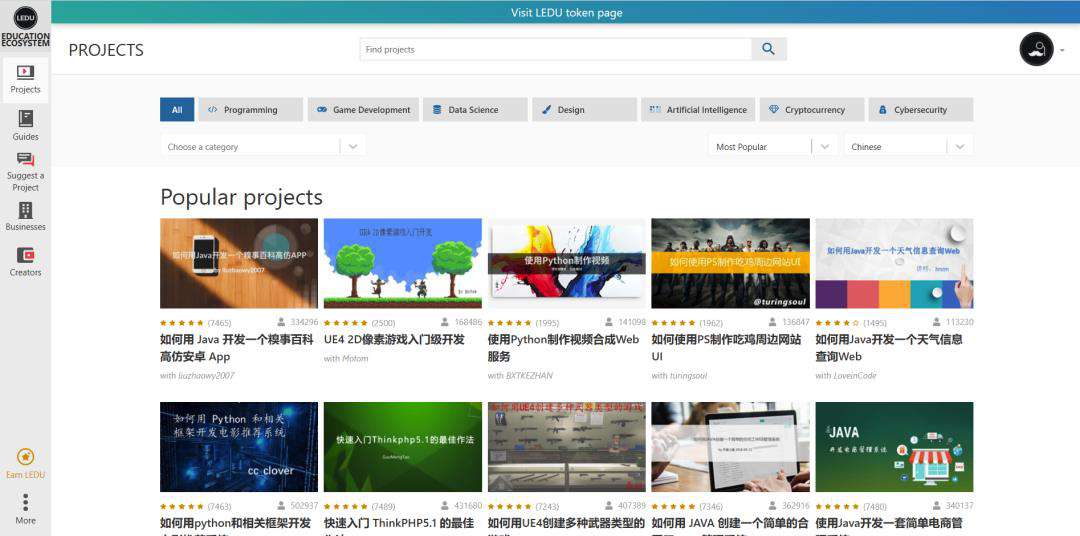Open the Businesses sidebar icon
Screen dimensions: 1080x536
tap(25, 210)
